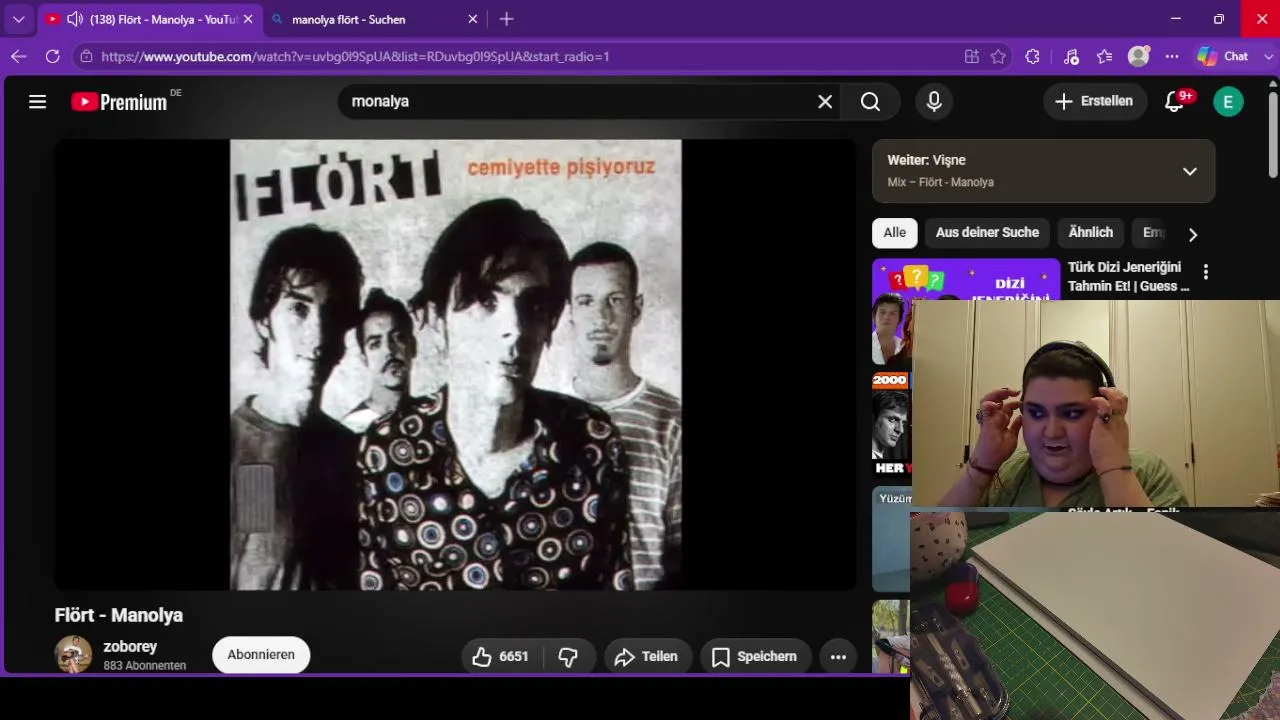Click the video title Flört - Manolya
1280x720 pixels.
[119, 615]
